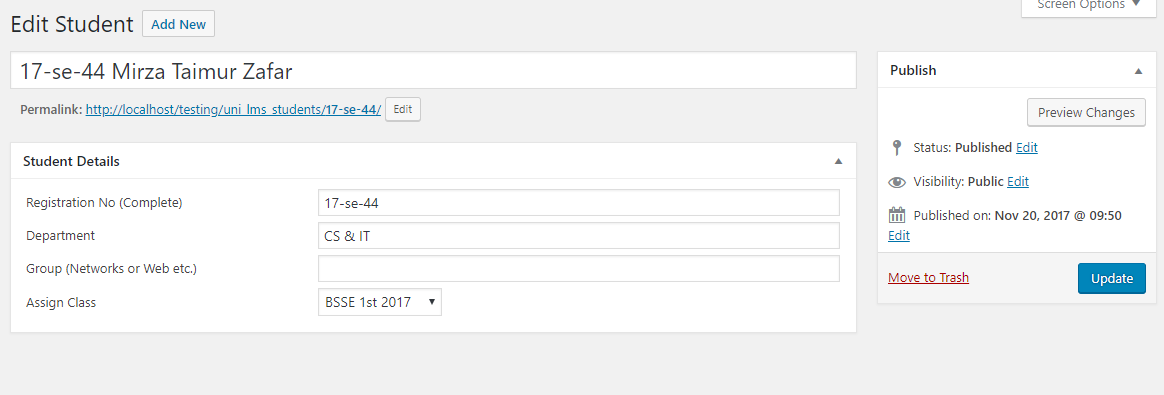This screenshot has height=395, width=1164.
Task: Click the empty Group input field
Action: tap(578, 269)
